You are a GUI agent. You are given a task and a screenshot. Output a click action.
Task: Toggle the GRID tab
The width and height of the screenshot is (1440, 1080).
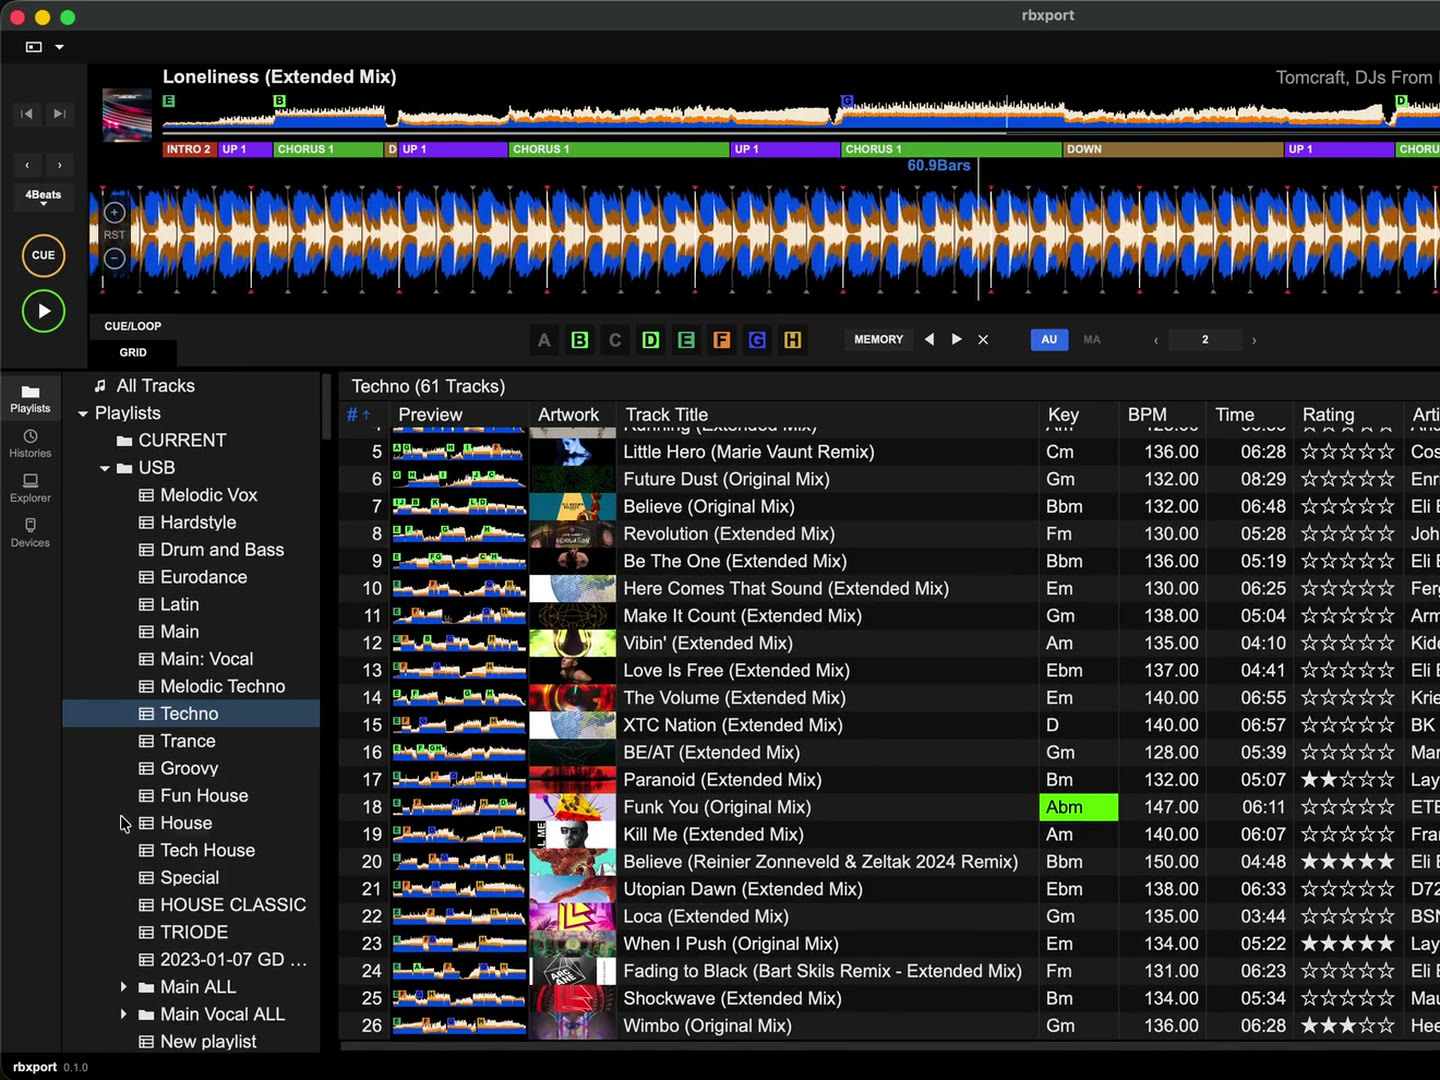133,353
